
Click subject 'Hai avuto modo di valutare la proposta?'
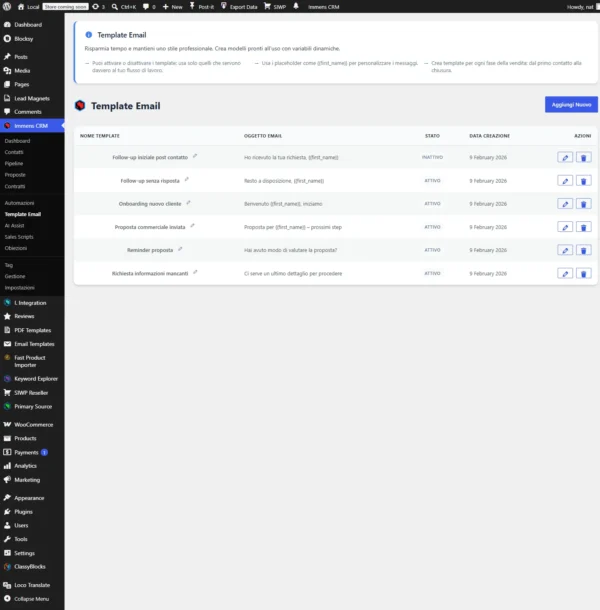click(291, 250)
